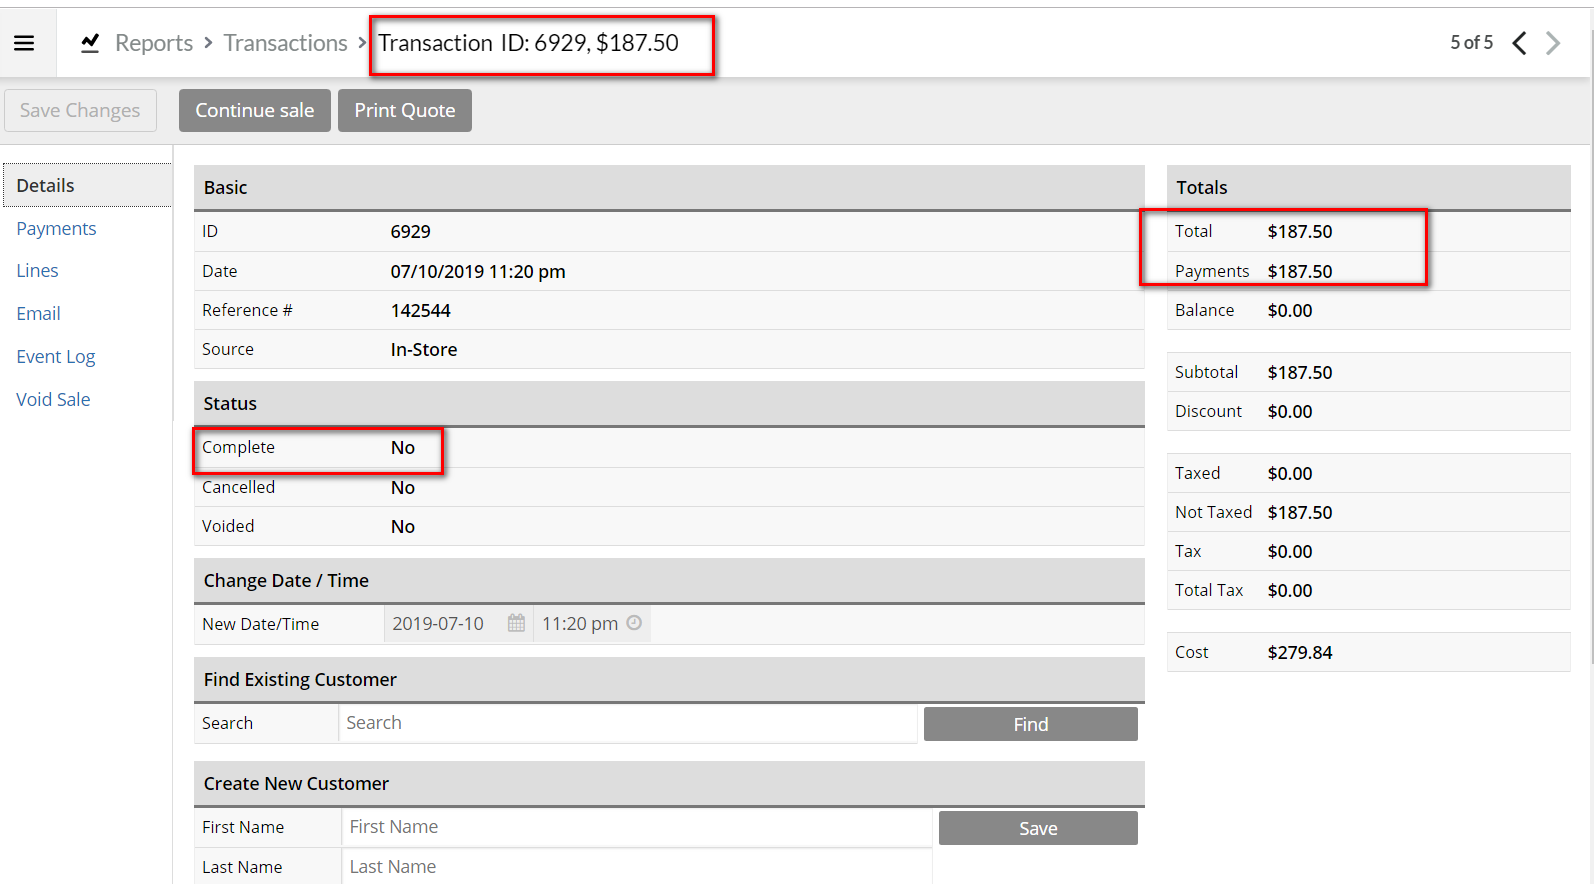Click Transactions in the breadcrumb
The height and width of the screenshot is (884, 1594).
[285, 43]
